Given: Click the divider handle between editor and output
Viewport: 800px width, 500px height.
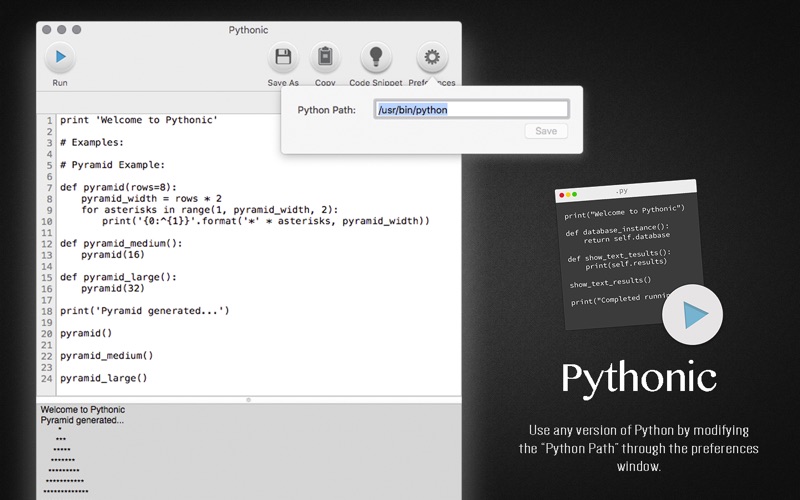Looking at the screenshot, I should click(x=248, y=399).
